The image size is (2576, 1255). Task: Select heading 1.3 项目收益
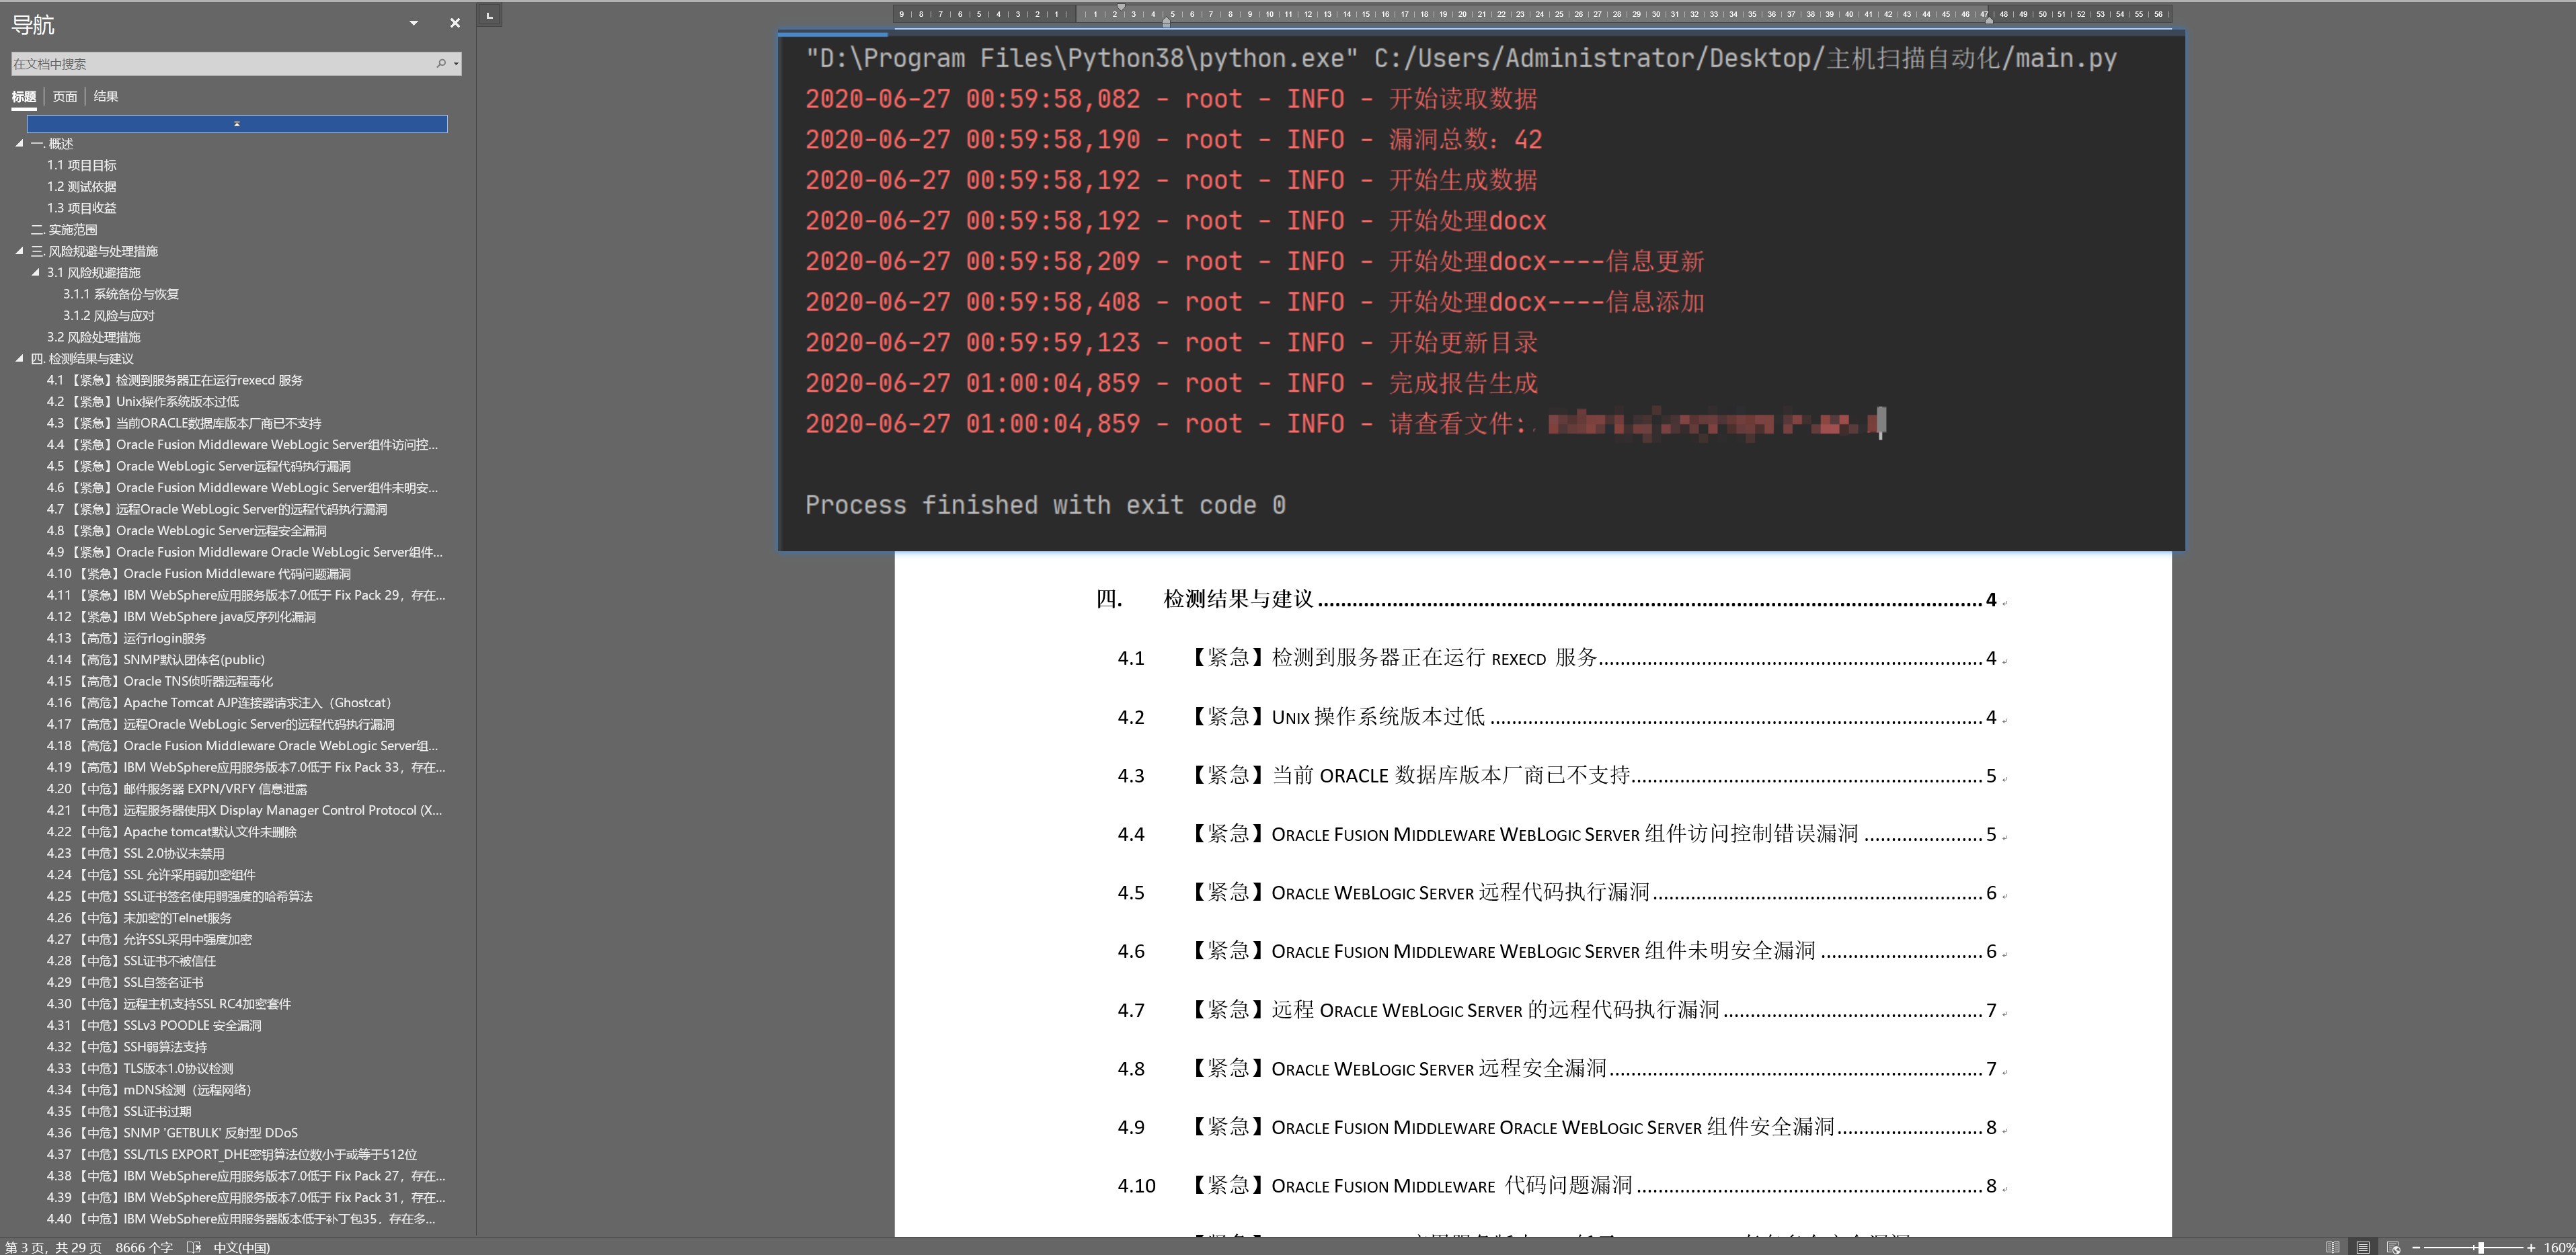coord(82,209)
